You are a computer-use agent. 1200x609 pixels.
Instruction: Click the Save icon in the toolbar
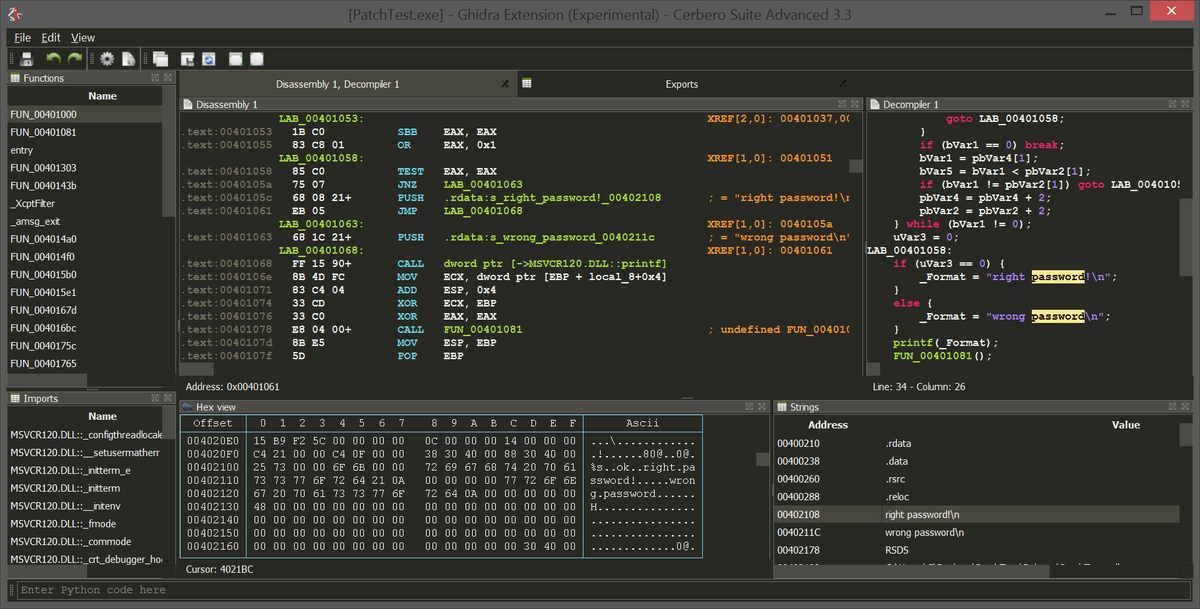(x=27, y=60)
